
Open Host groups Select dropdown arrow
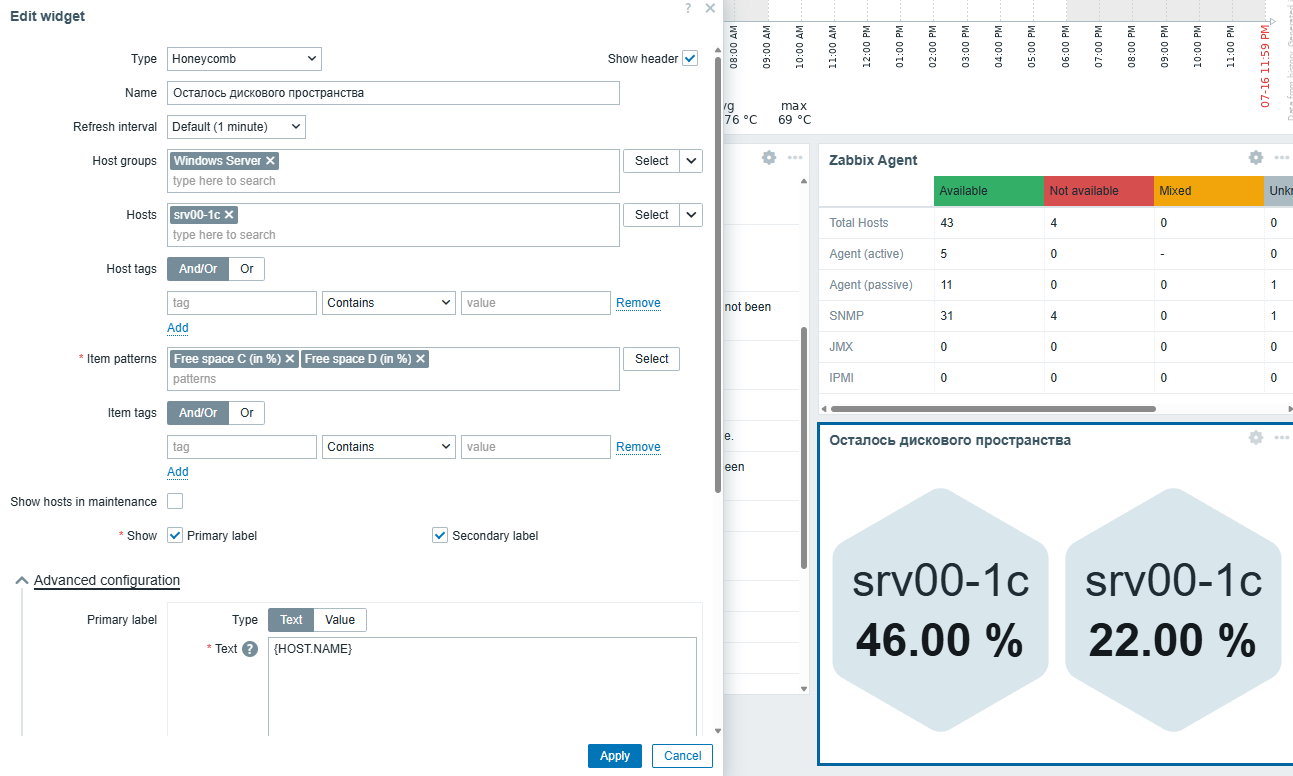click(x=692, y=161)
